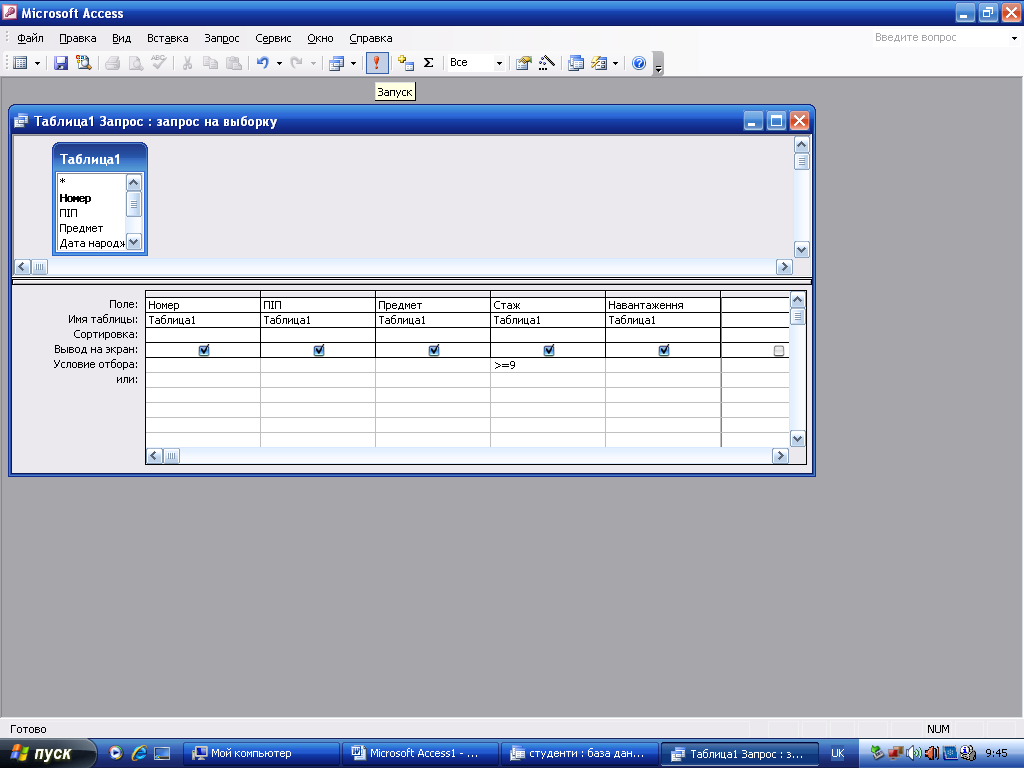The width and height of the screenshot is (1024, 768).
Task: Expand the Undo history dropdown
Action: pos(279,63)
